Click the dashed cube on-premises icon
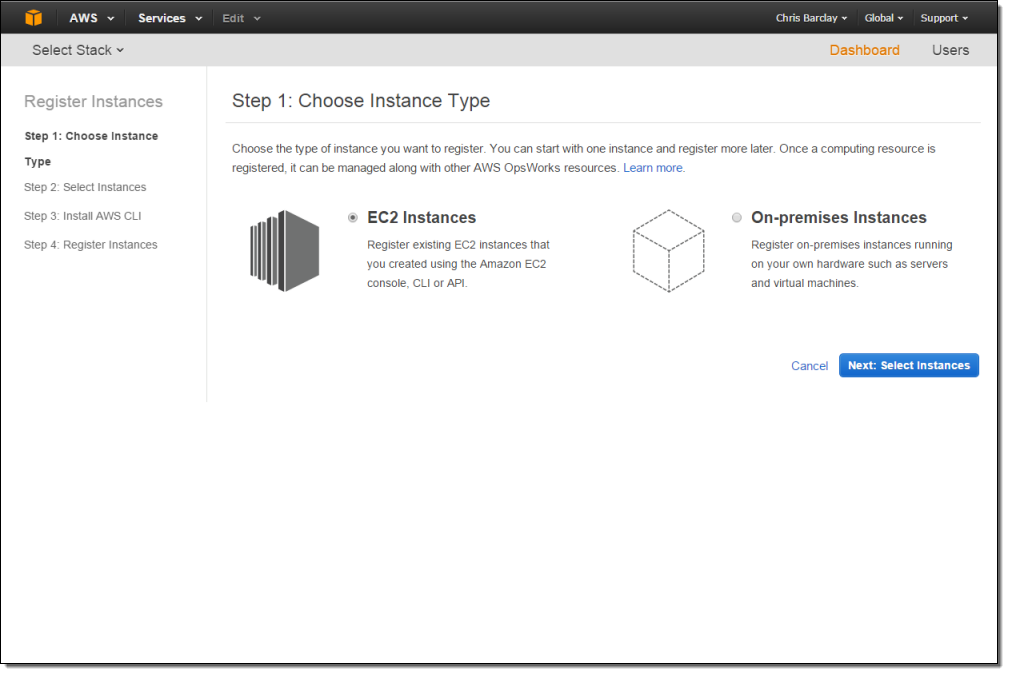 (x=668, y=251)
